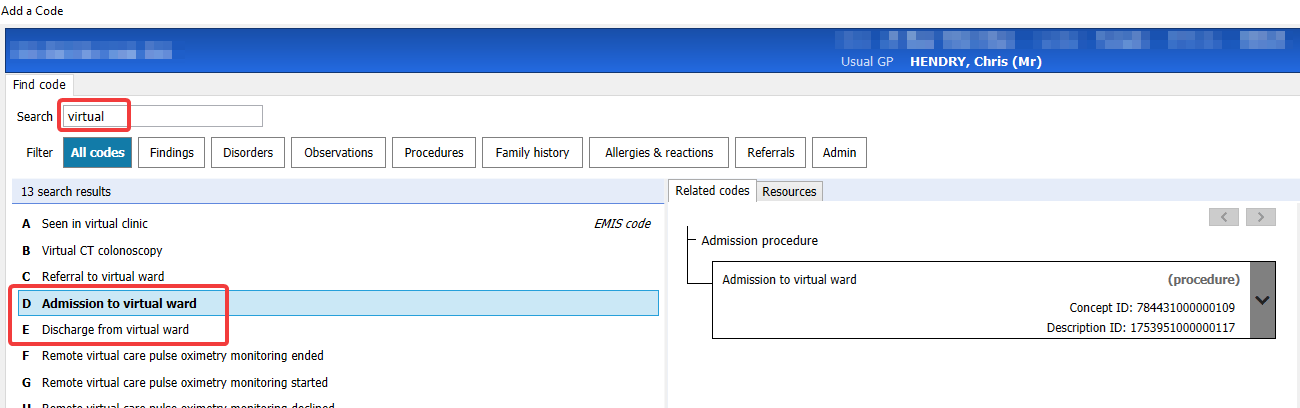This screenshot has height=408, width=1300.
Task: Select result Seen in virtual clinic
Action: point(338,224)
